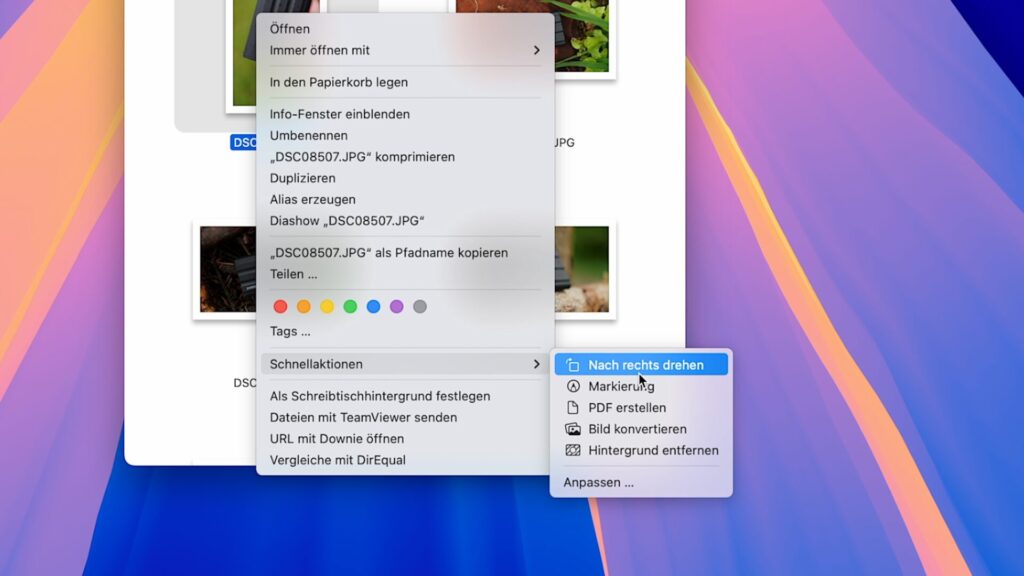This screenshot has width=1024, height=576.
Task: Click the gray tag circle
Action: coord(419,306)
